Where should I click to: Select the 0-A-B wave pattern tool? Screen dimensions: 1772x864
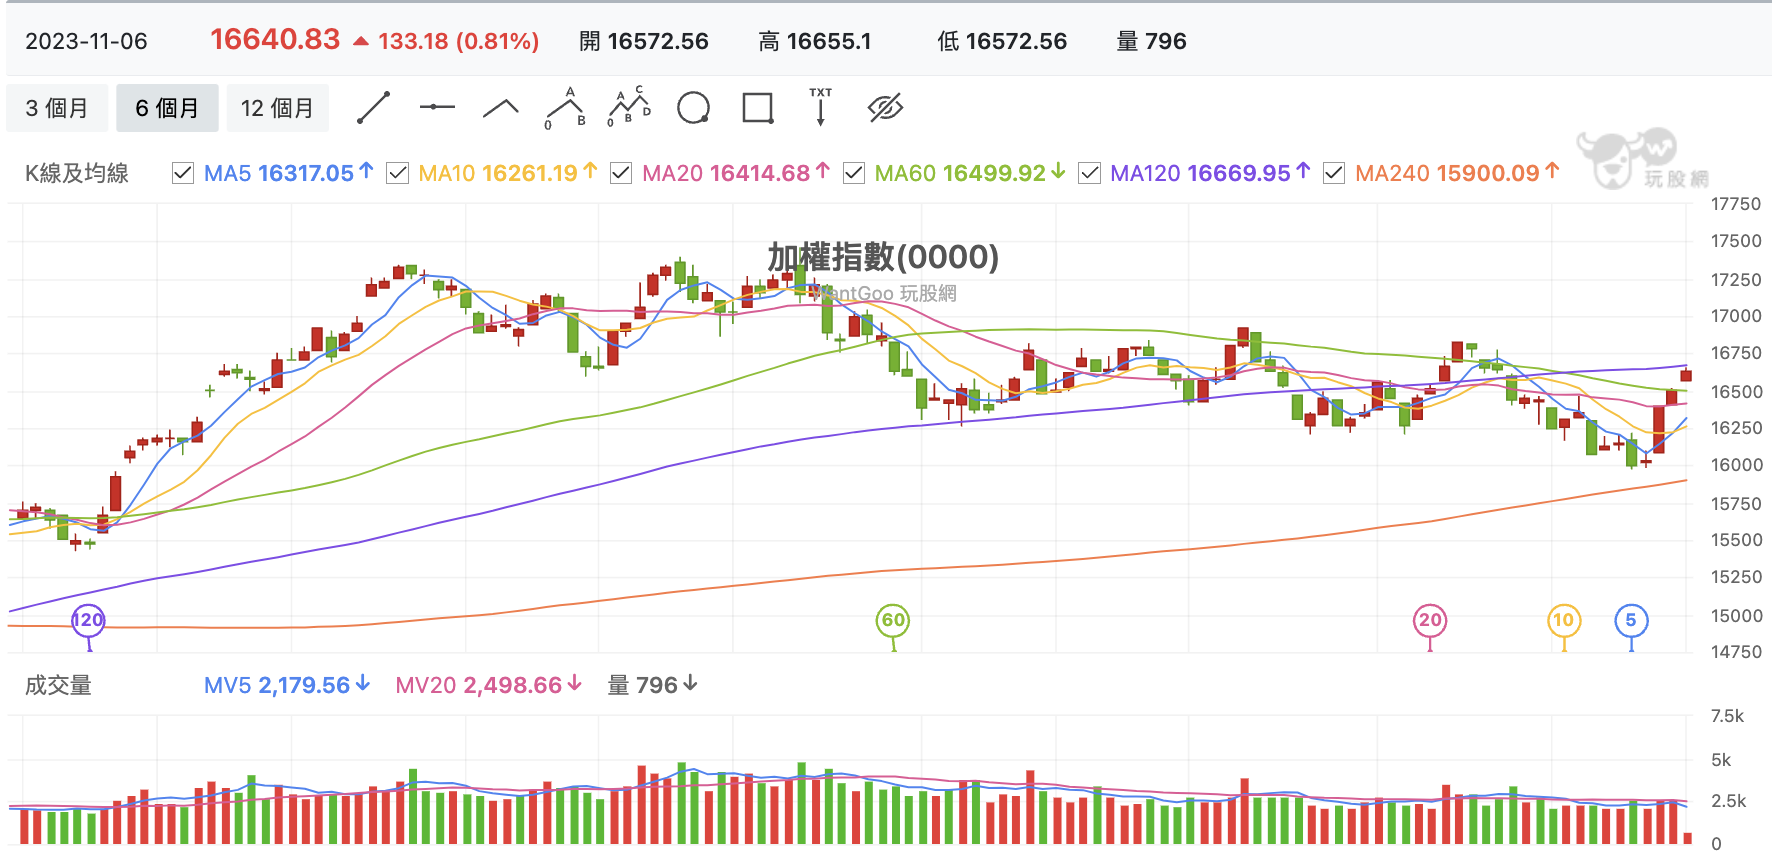565,107
